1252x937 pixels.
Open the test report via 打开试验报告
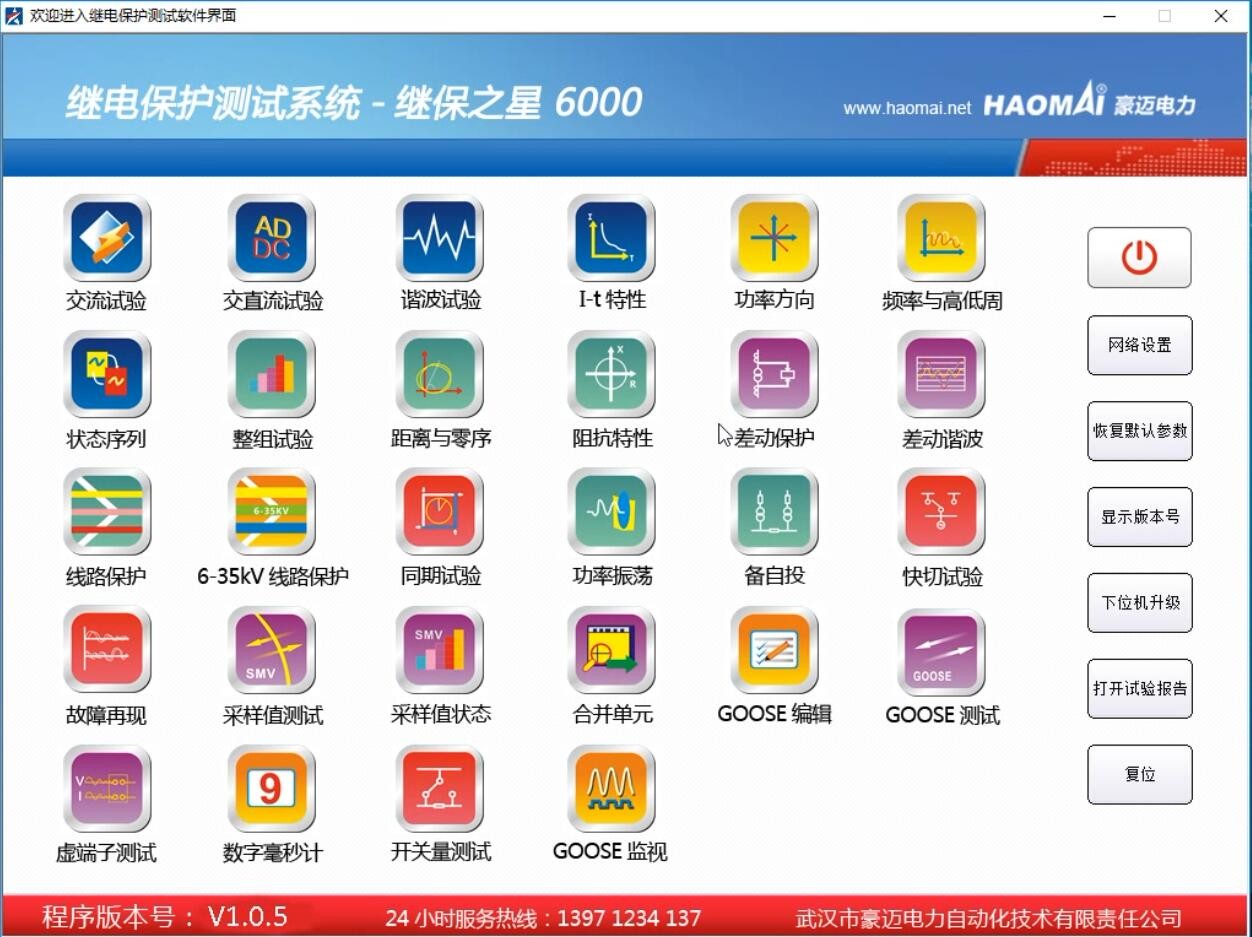(1139, 688)
